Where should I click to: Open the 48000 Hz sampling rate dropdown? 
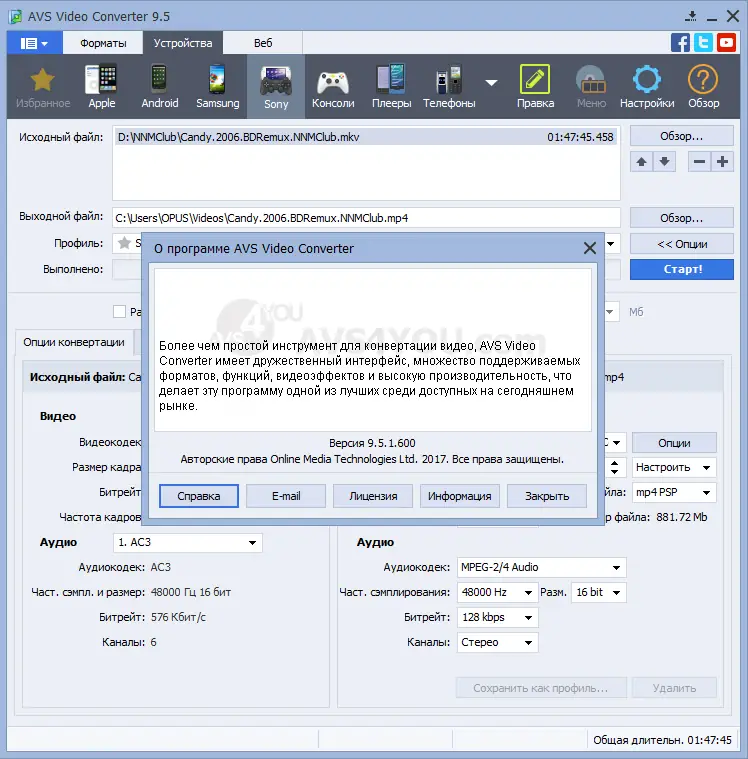point(497,592)
